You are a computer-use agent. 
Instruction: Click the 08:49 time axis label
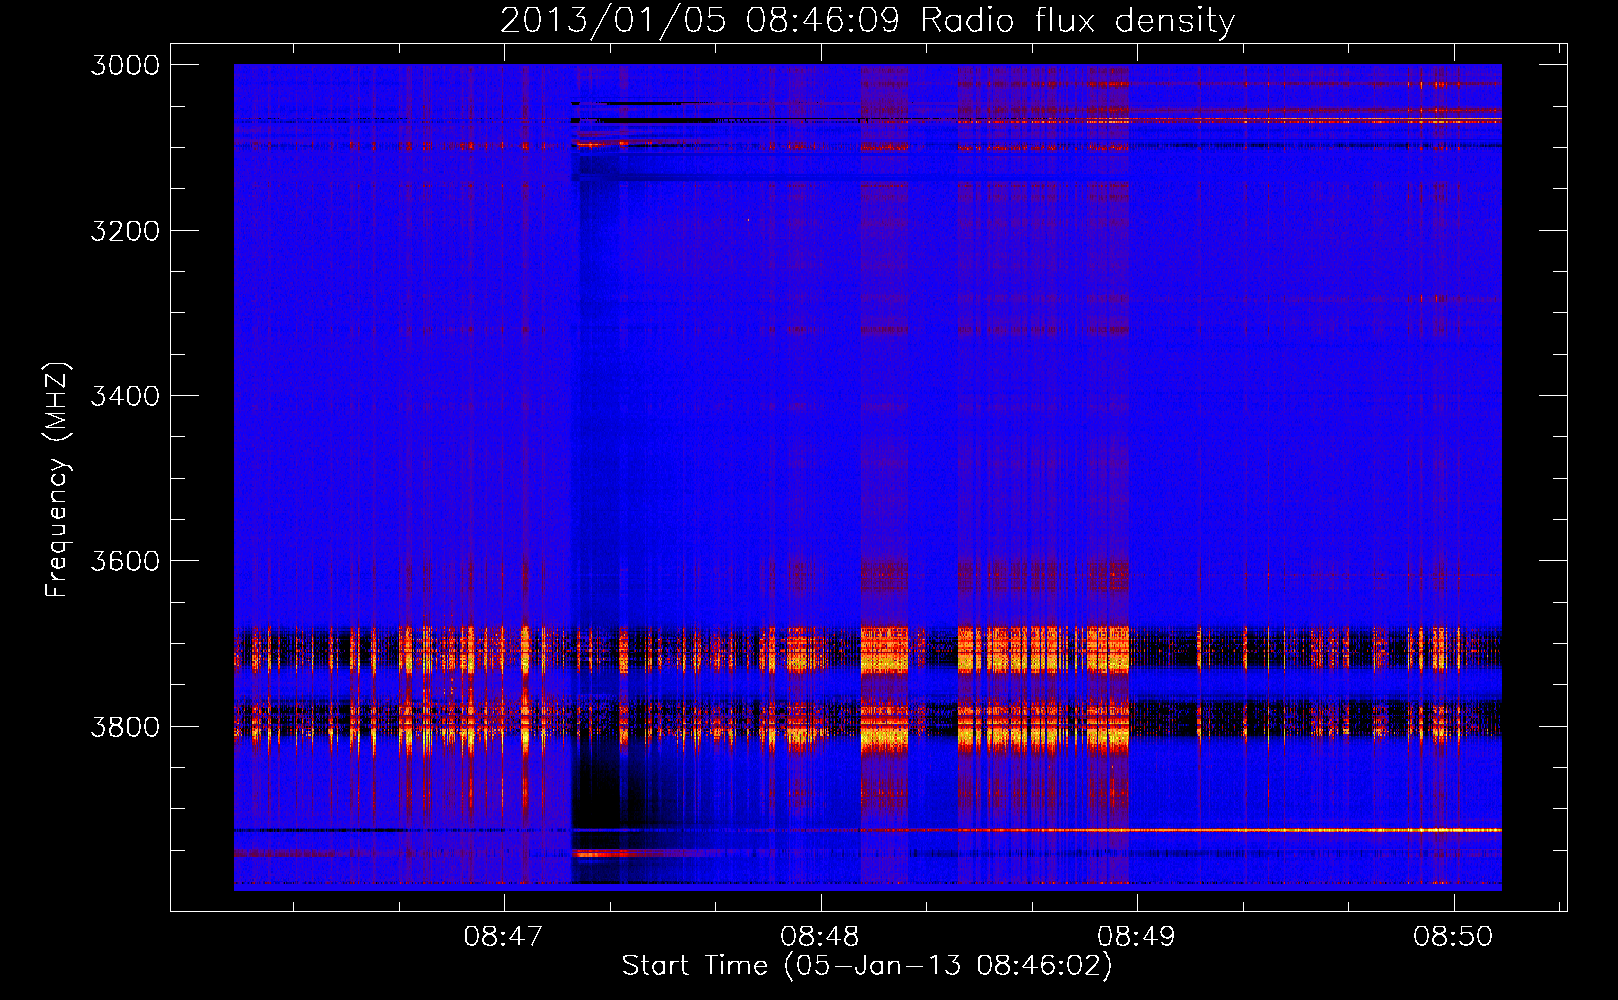(1136, 937)
